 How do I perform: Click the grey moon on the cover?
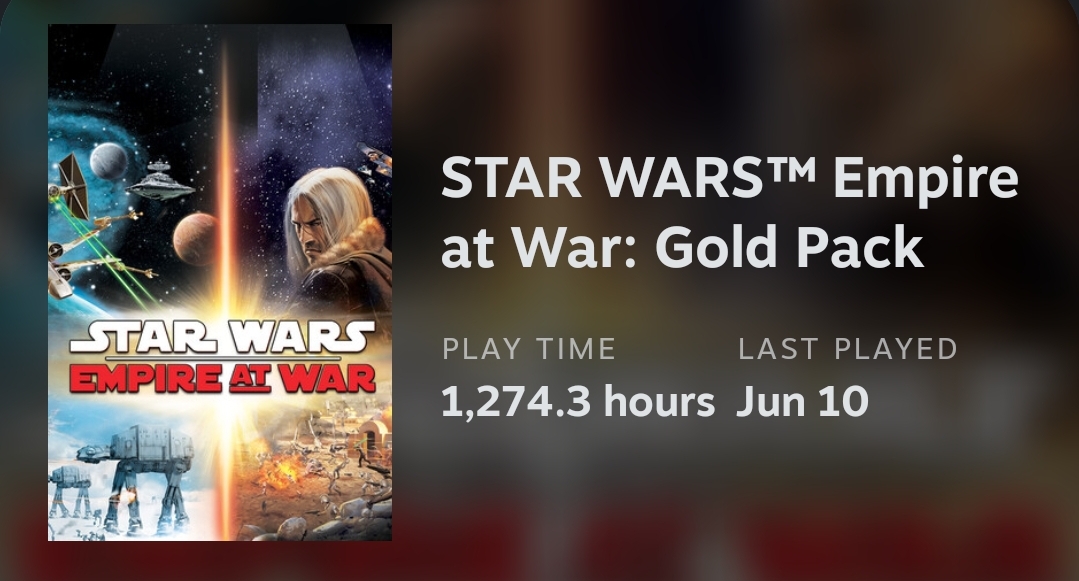109,161
